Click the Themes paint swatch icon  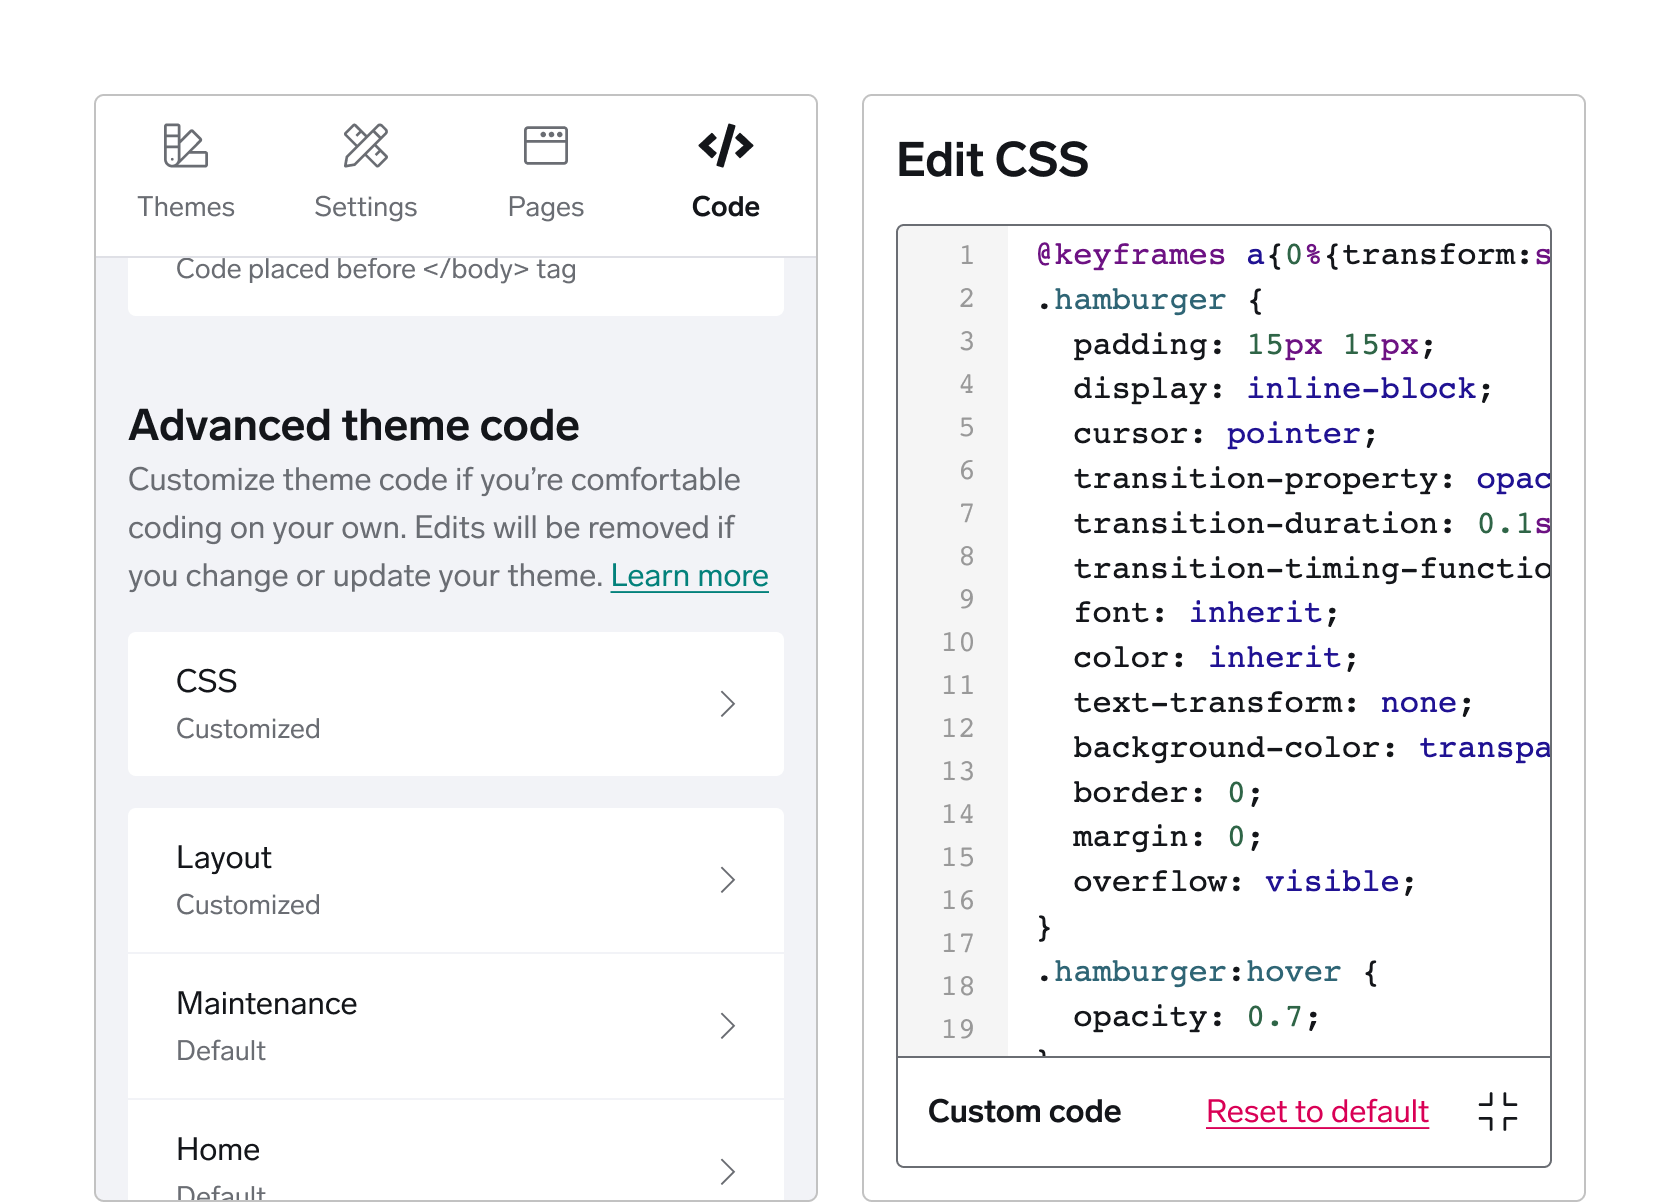[185, 146]
